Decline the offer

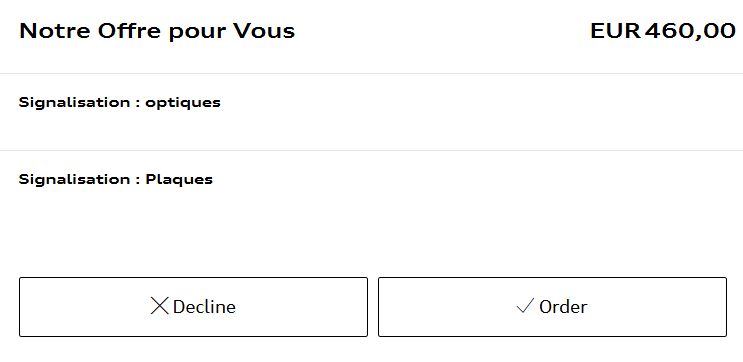point(193,307)
